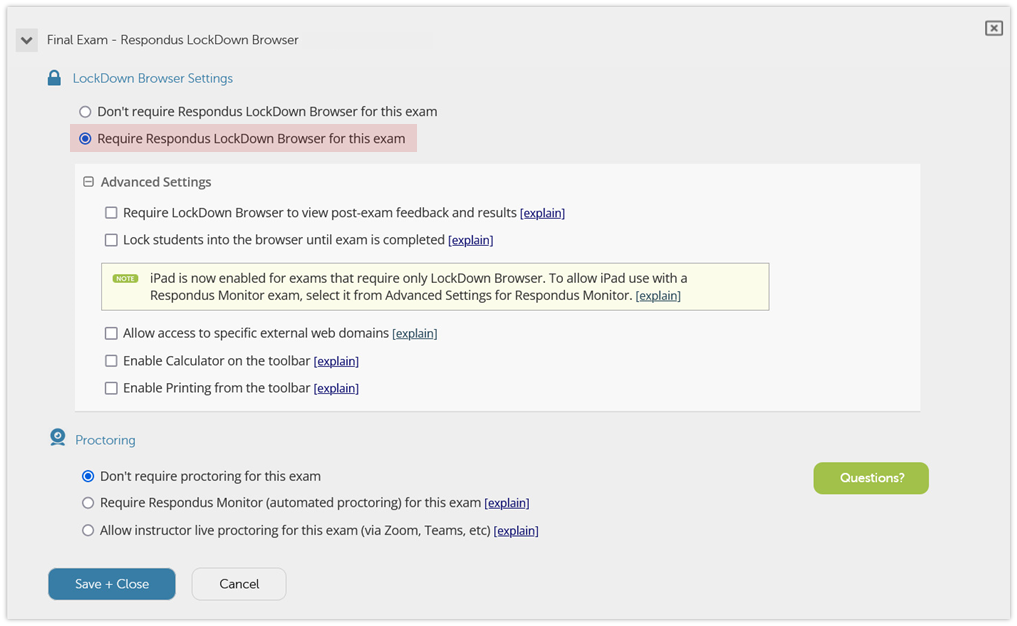The image size is (1017, 626).
Task: Check Allow access to specific external web domains
Action: (112, 333)
